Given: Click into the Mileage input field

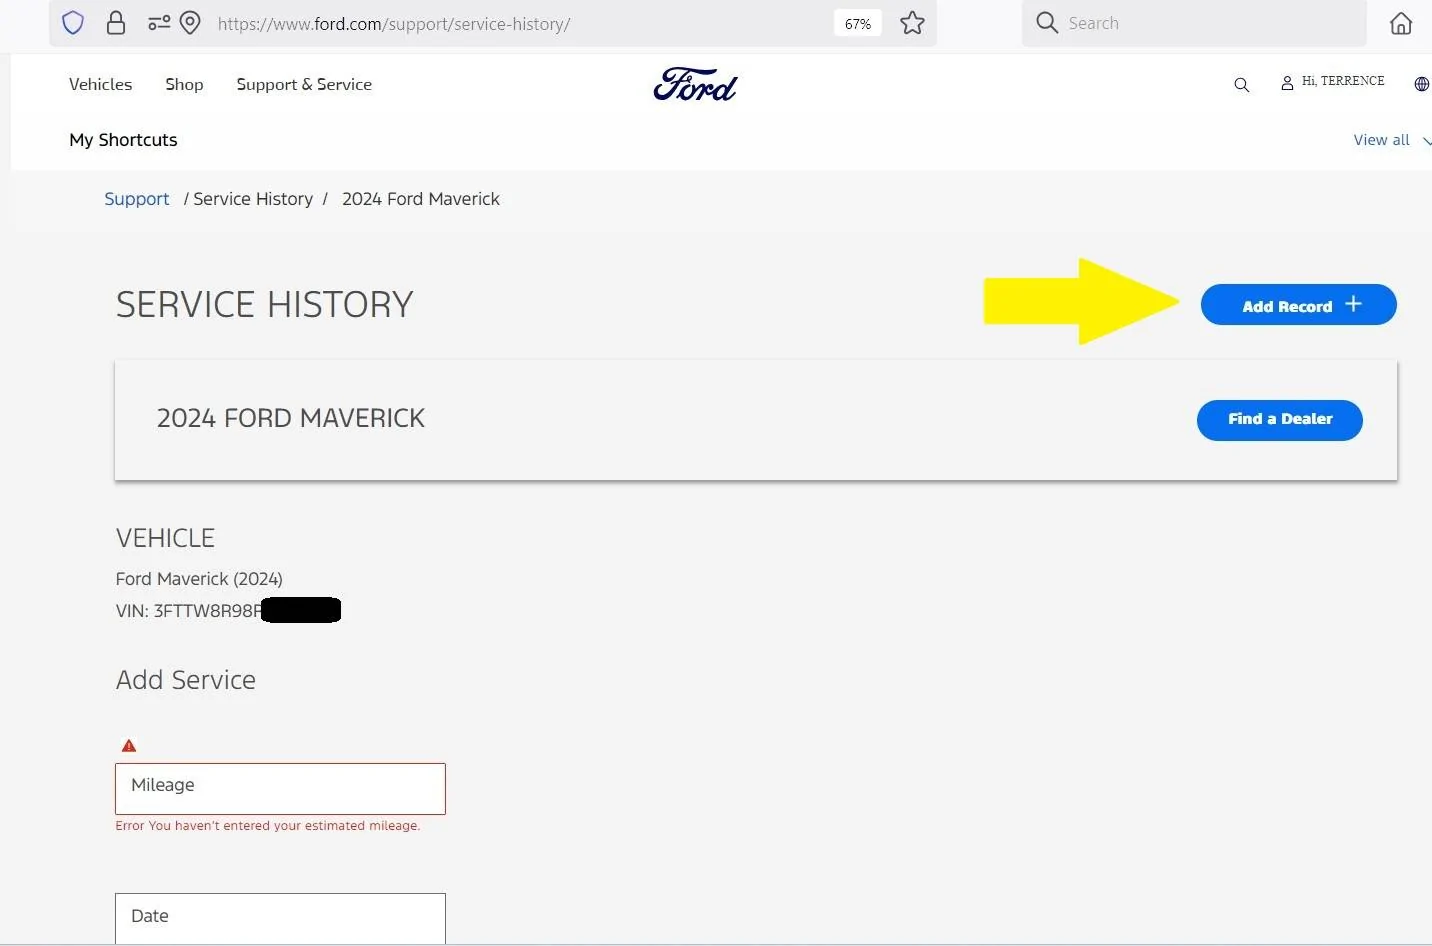Looking at the screenshot, I should pos(280,789).
